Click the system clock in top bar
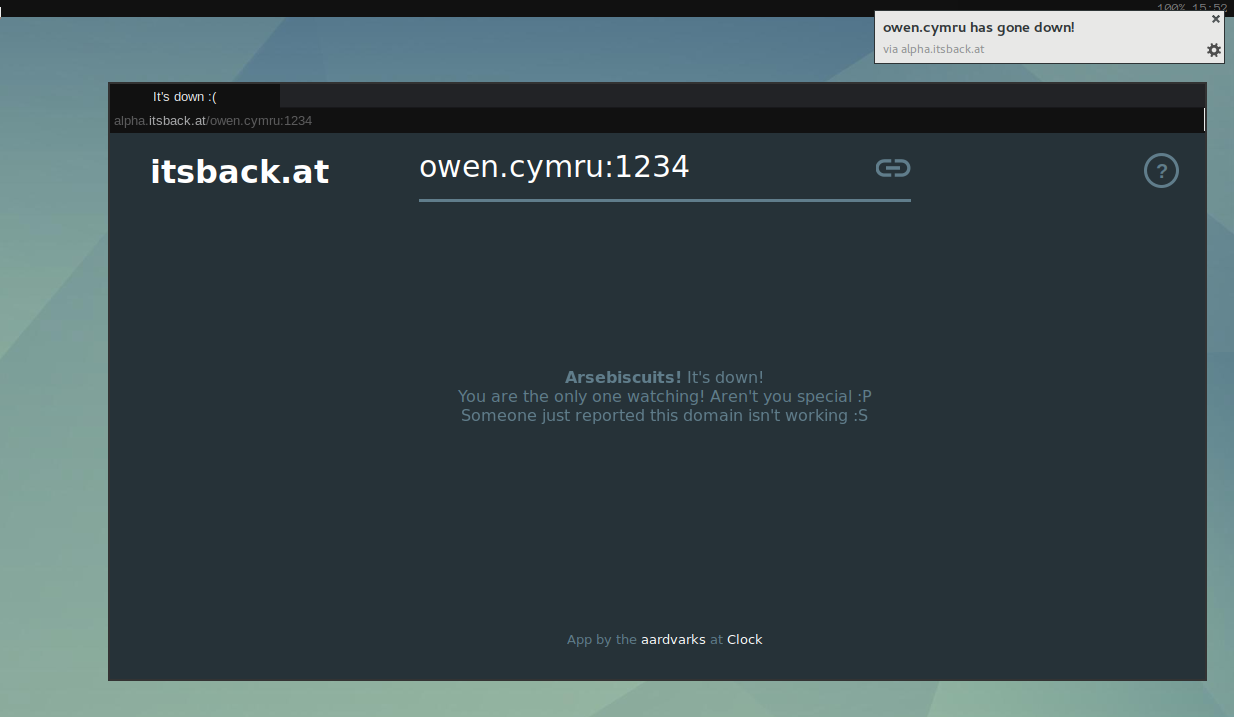This screenshot has height=717, width=1234. [1210, 7]
